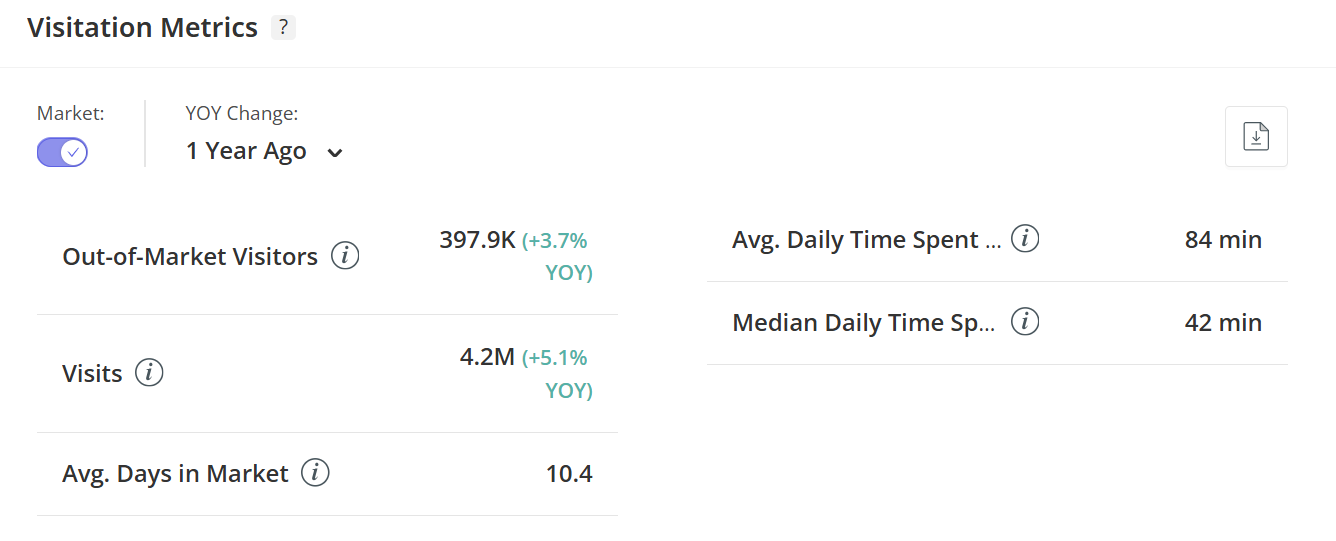Screen dimensions: 1336x541
Task: Show info for Out-of-Market Visitors
Action: (345, 257)
